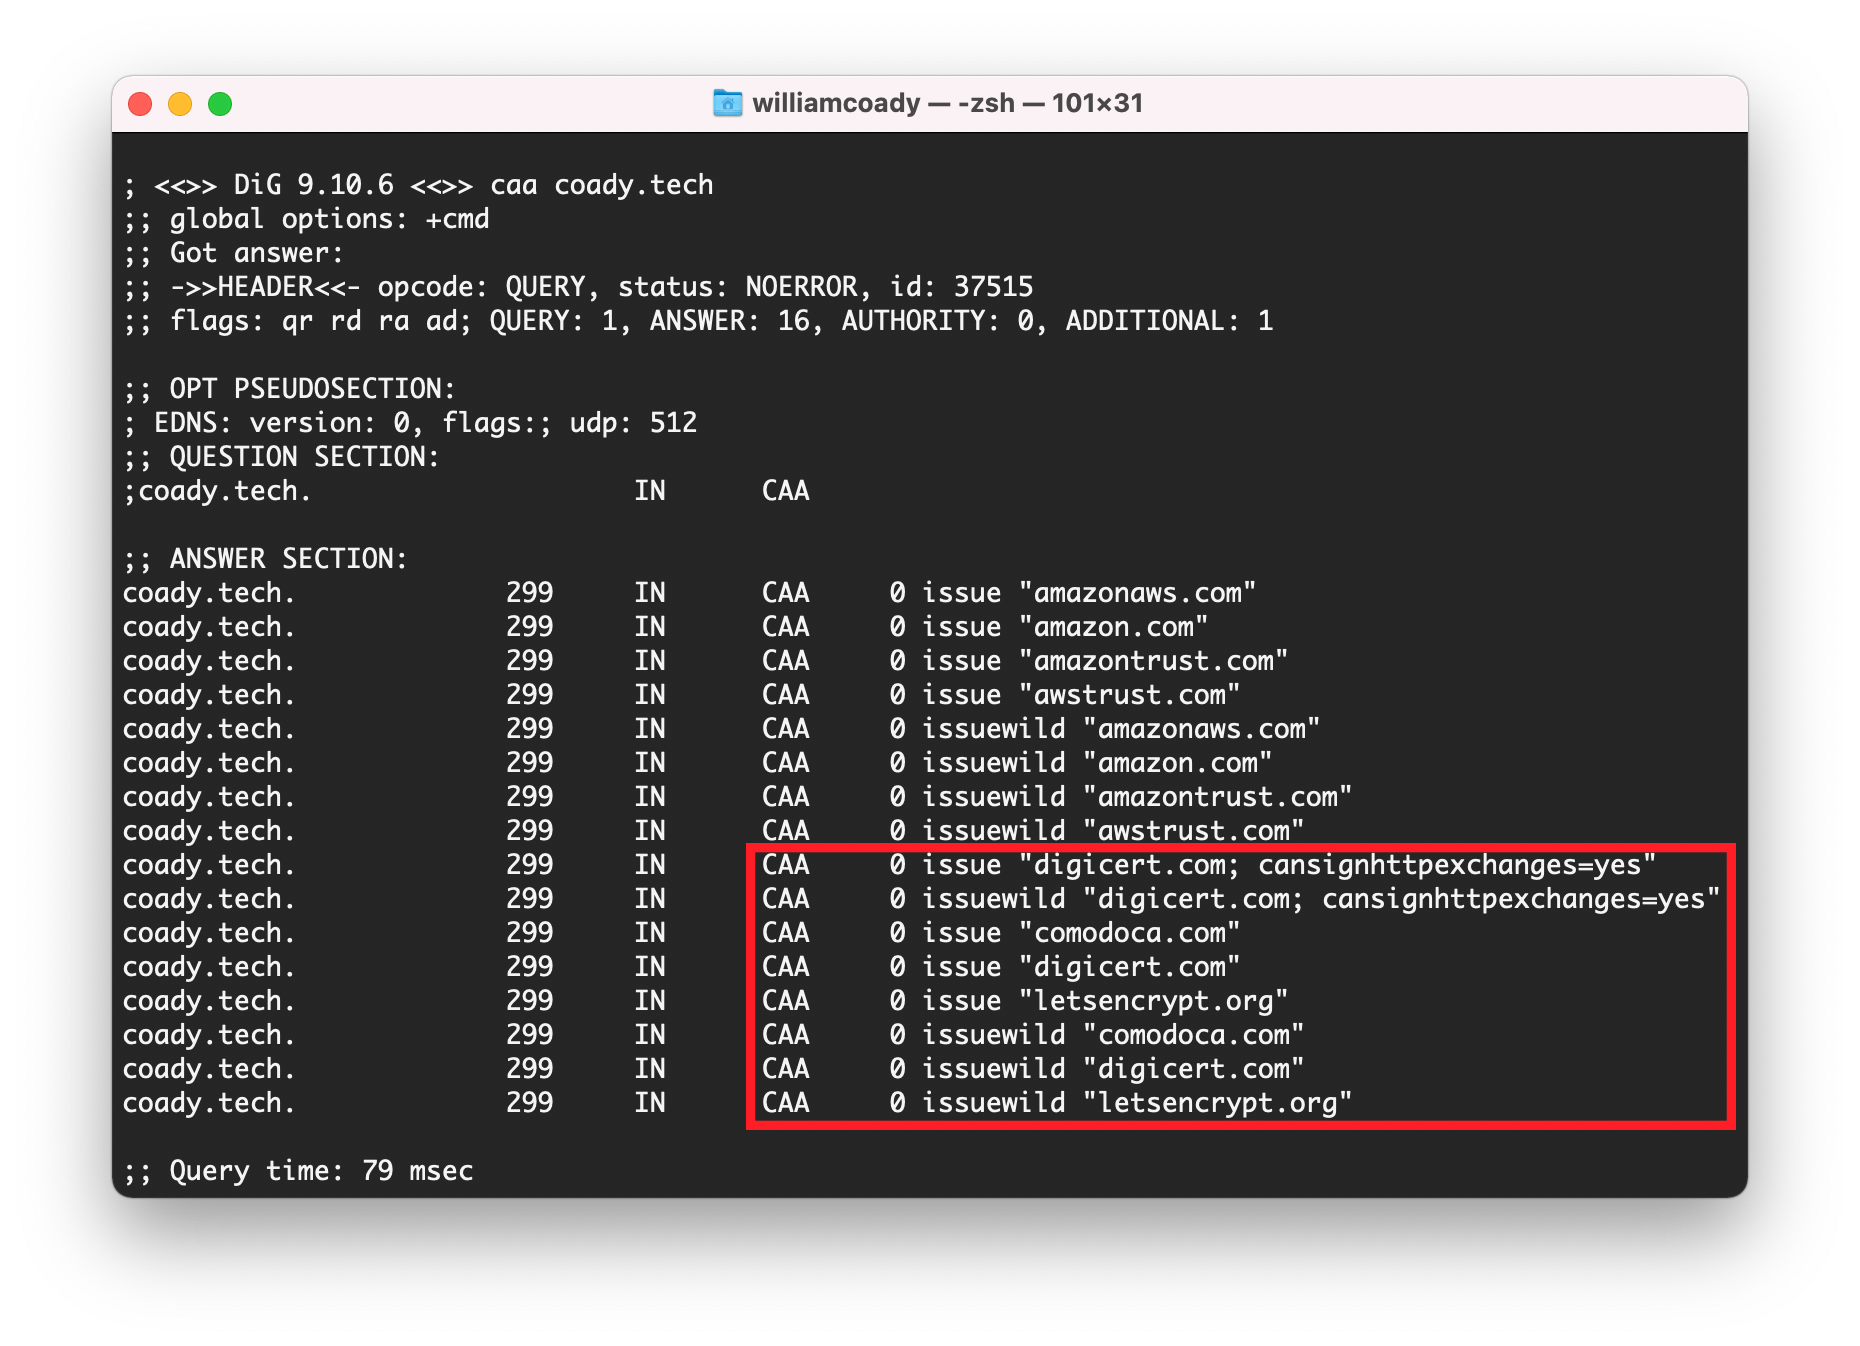Image resolution: width=1860 pixels, height=1346 pixels.
Task: Maximize the terminal with green button
Action: [220, 104]
